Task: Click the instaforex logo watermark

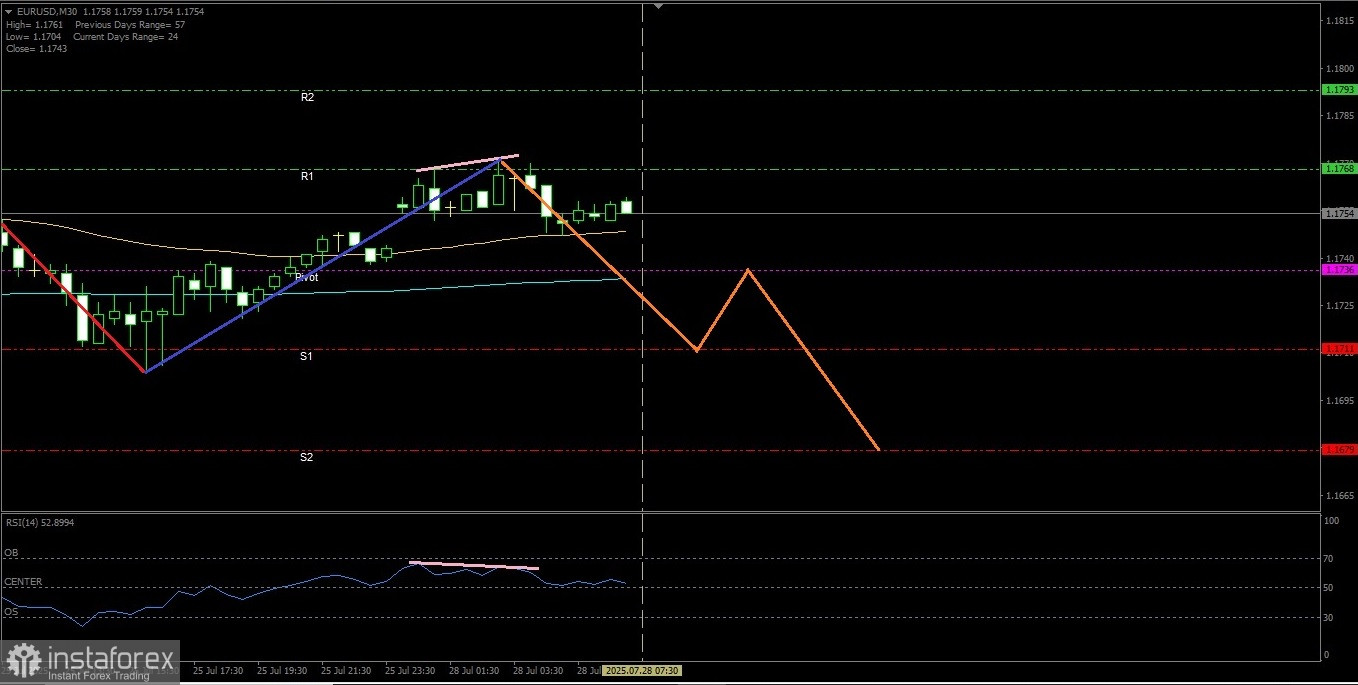Action: [90, 662]
